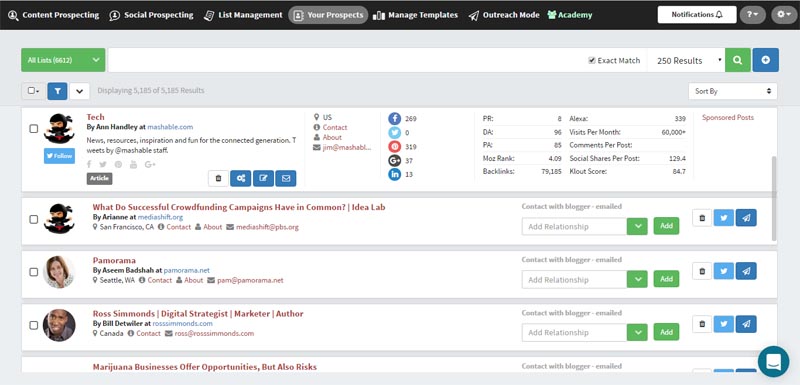Open About link for Tech prospect
The height and width of the screenshot is (385, 800).
tap(332, 137)
